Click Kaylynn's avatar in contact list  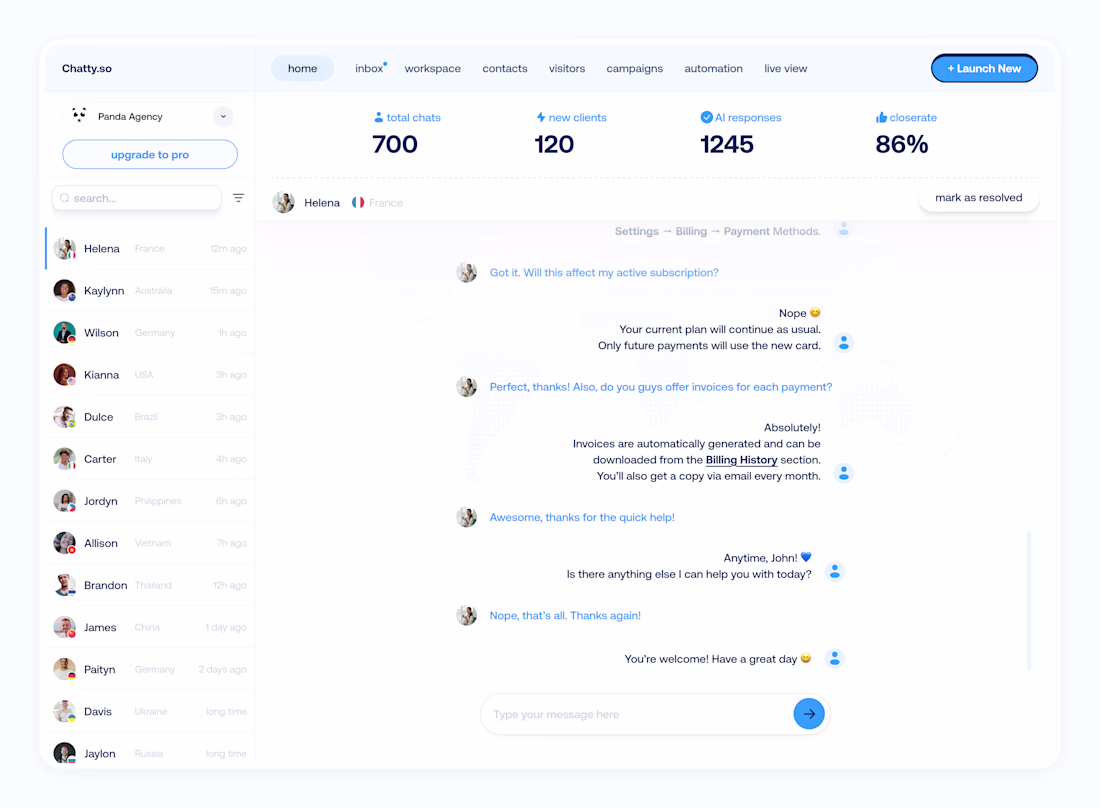(65, 290)
